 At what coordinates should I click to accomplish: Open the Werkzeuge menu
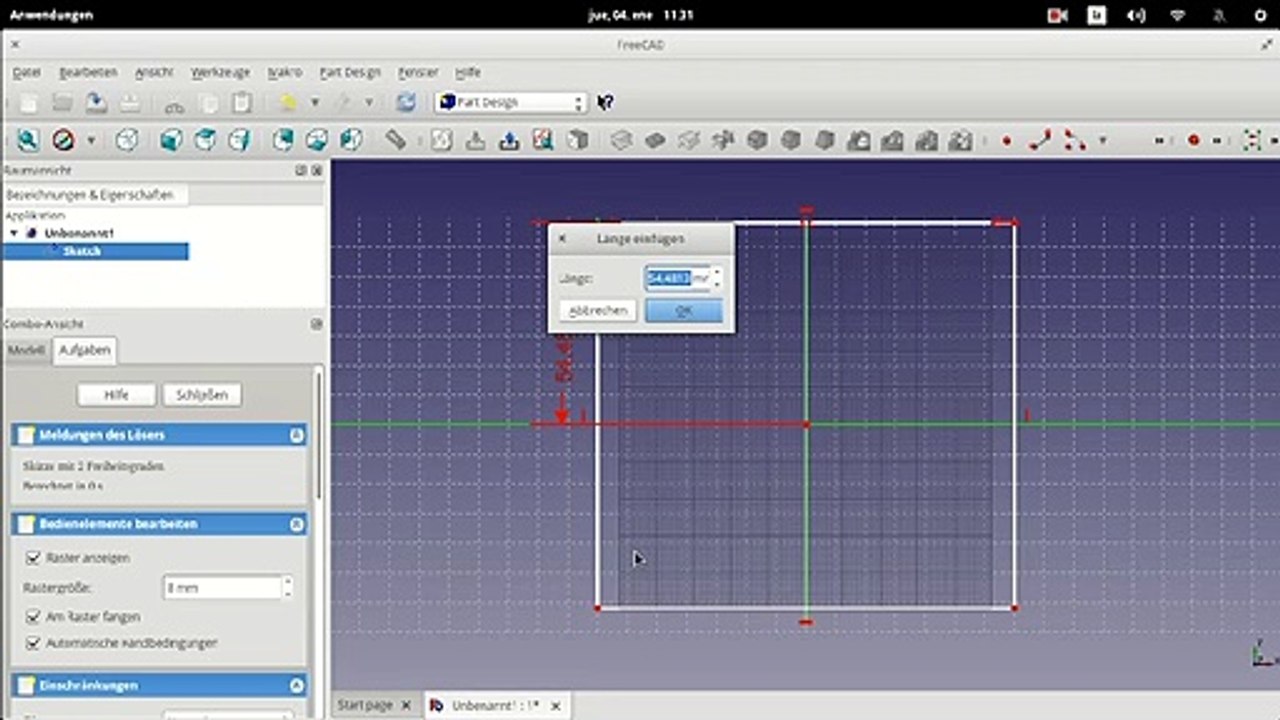point(220,72)
